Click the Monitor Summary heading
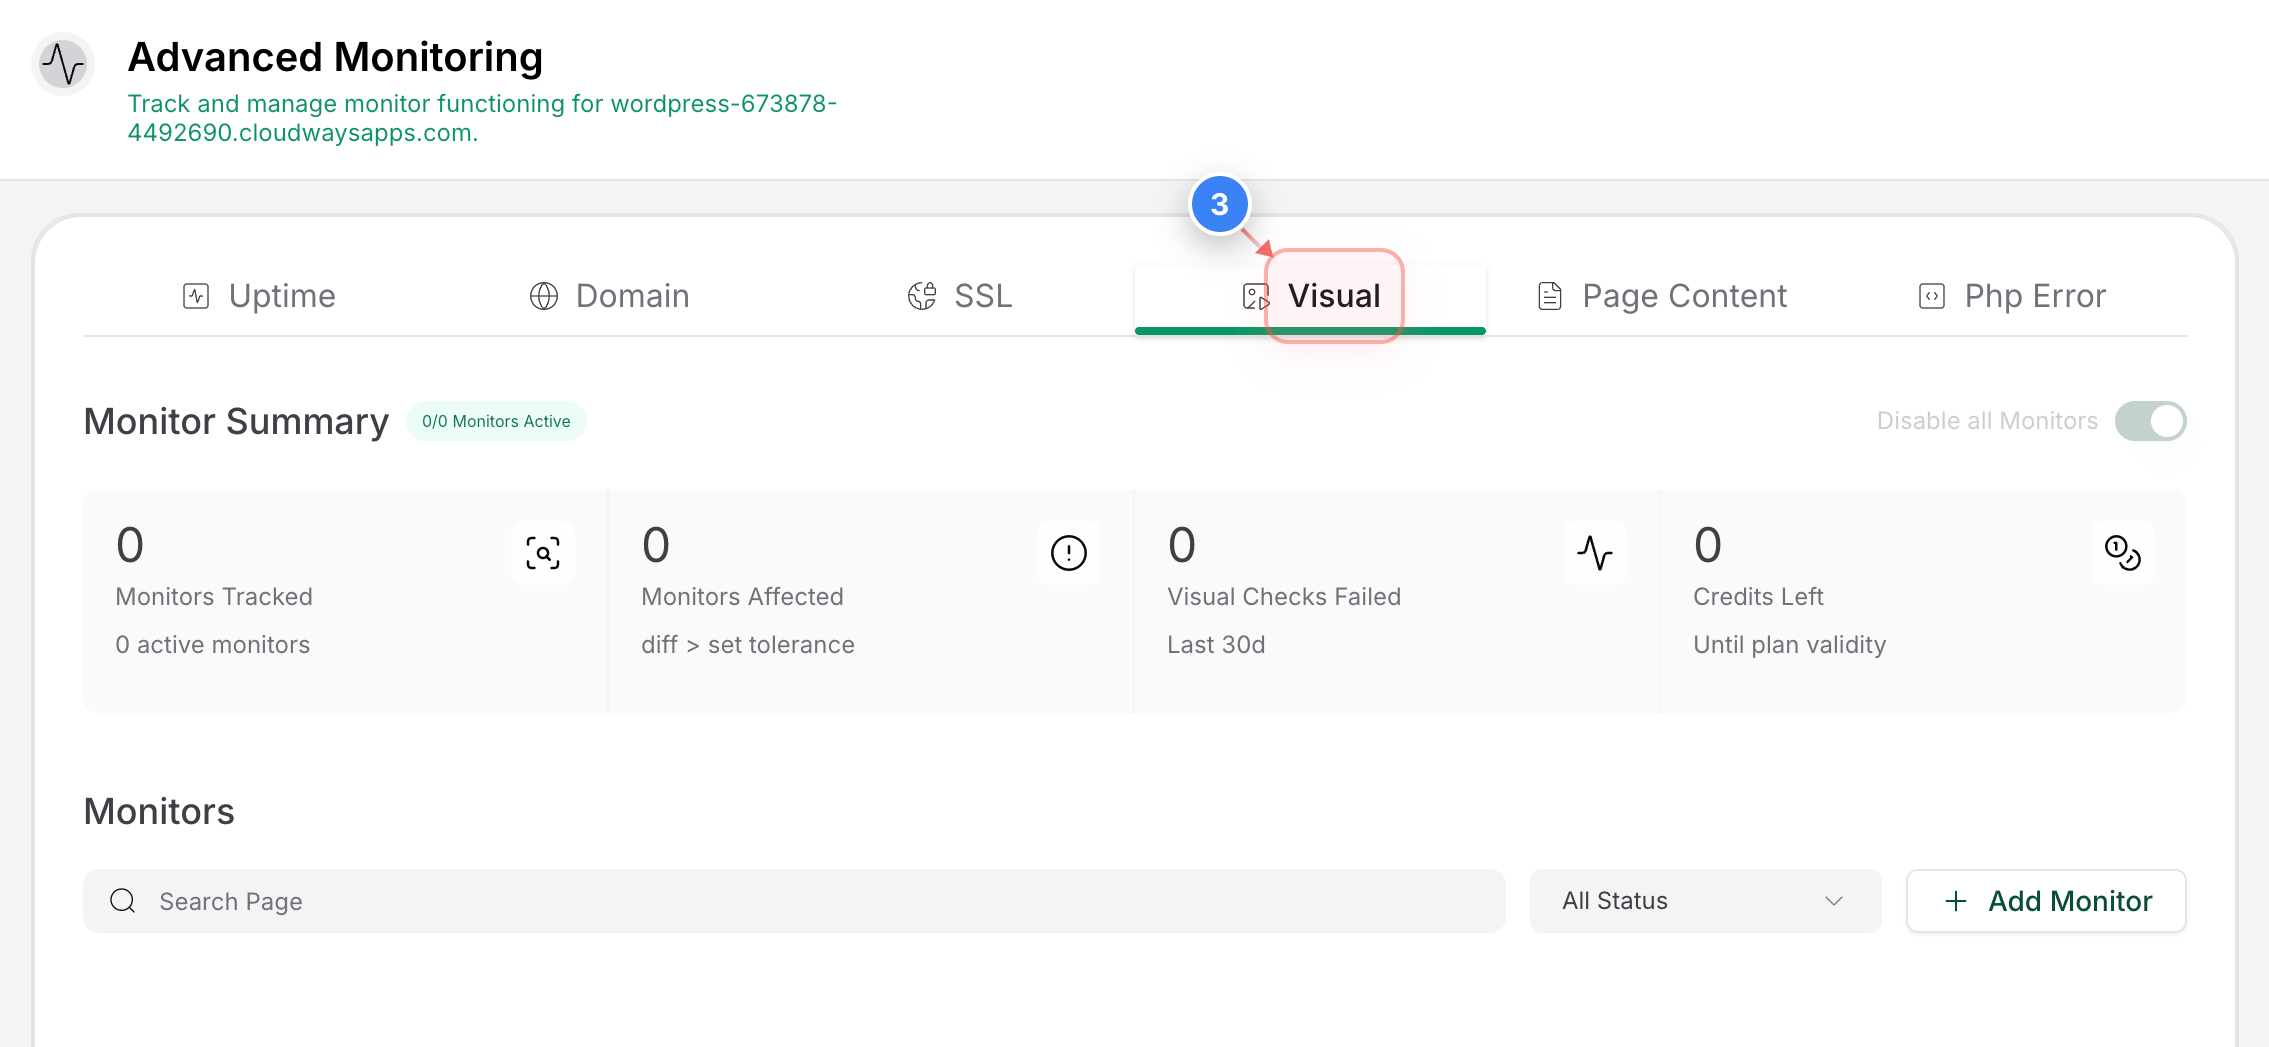Image resolution: width=2269 pixels, height=1047 pixels. (x=236, y=422)
